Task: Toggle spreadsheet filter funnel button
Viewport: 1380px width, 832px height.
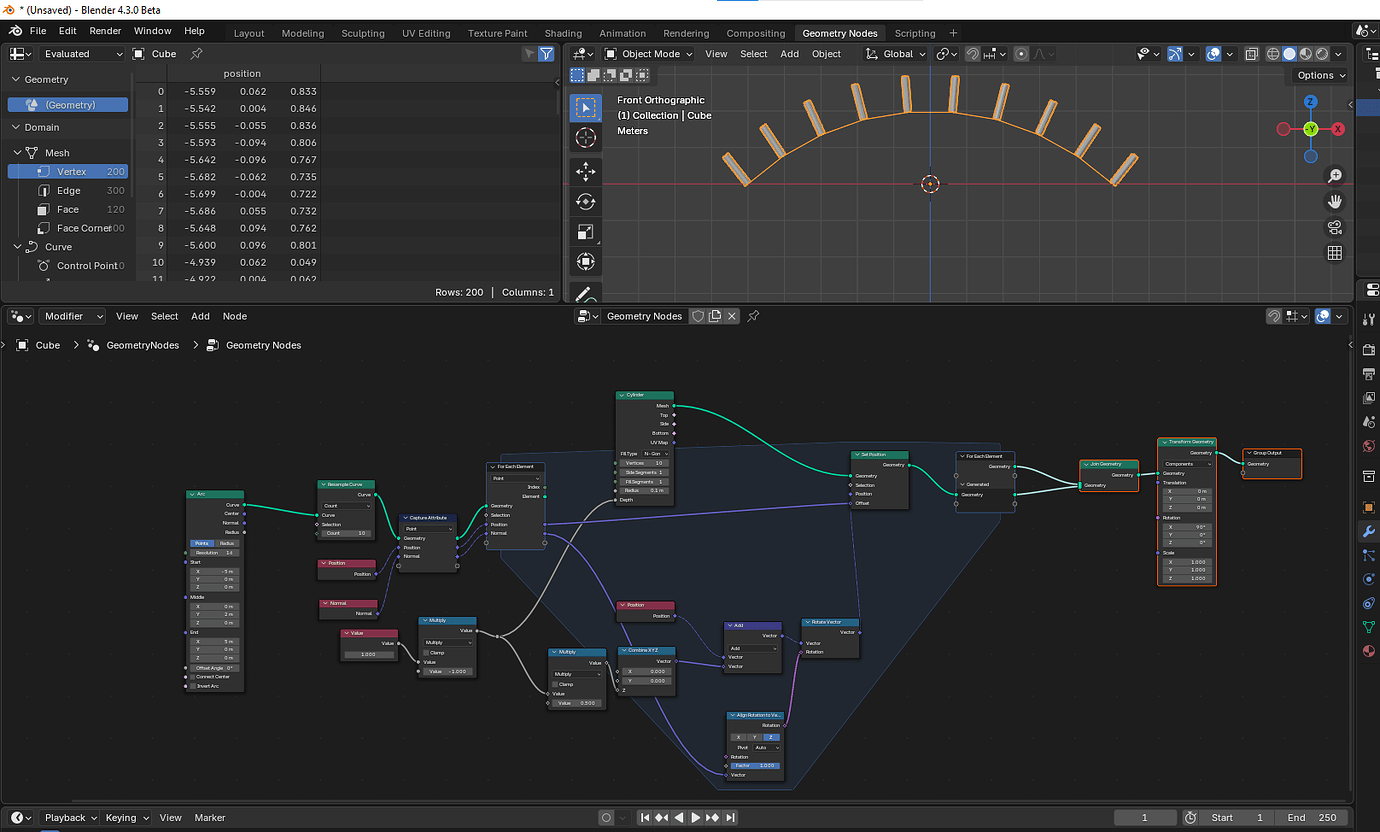Action: tap(546, 54)
